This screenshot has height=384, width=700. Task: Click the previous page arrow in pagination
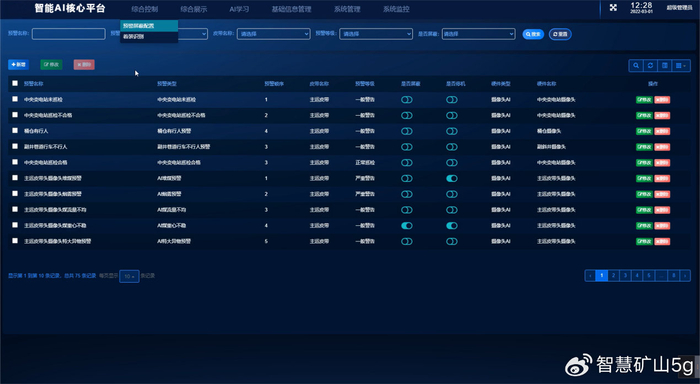590,275
